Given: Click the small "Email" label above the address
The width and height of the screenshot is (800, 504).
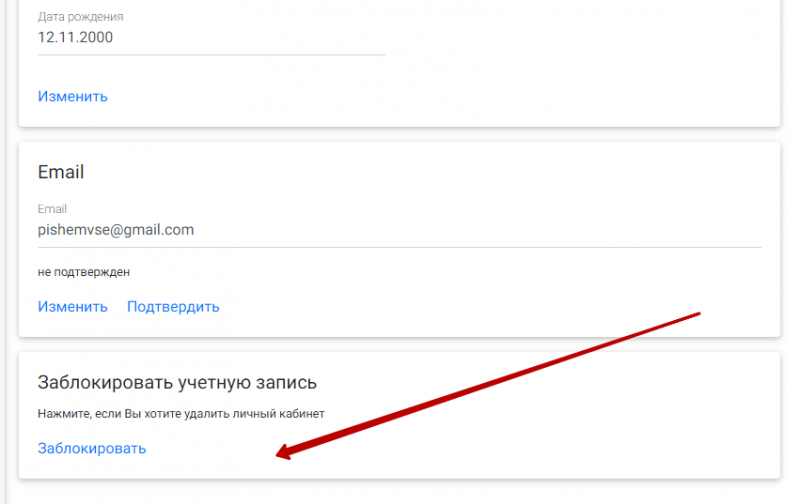Looking at the screenshot, I should point(52,209).
